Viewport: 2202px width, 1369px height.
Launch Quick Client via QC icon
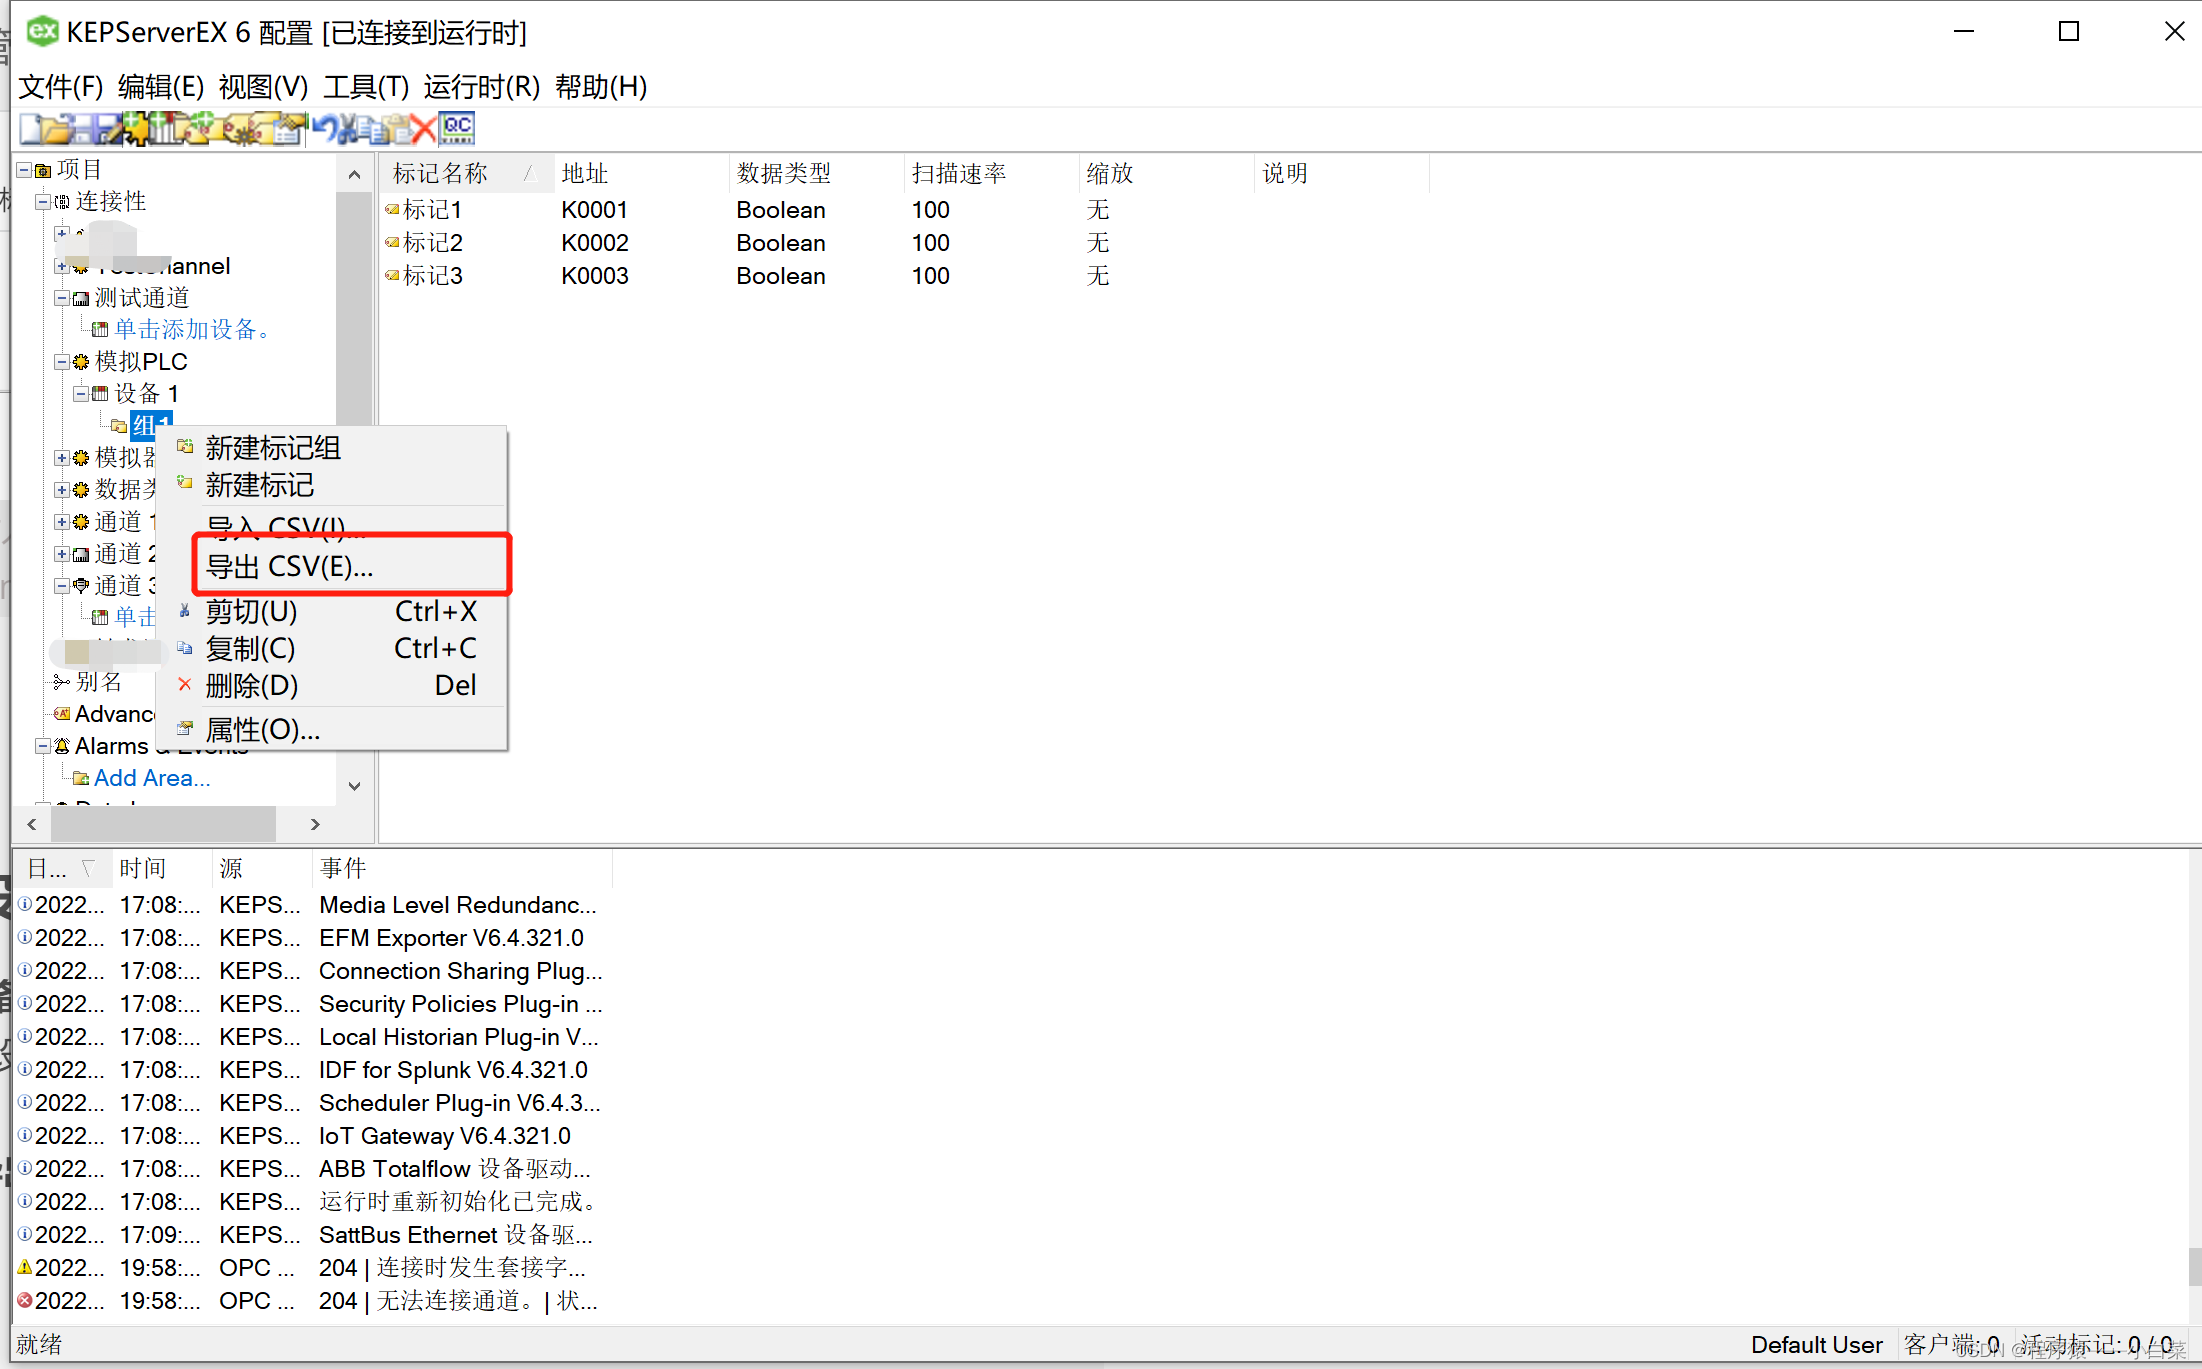coord(457,128)
